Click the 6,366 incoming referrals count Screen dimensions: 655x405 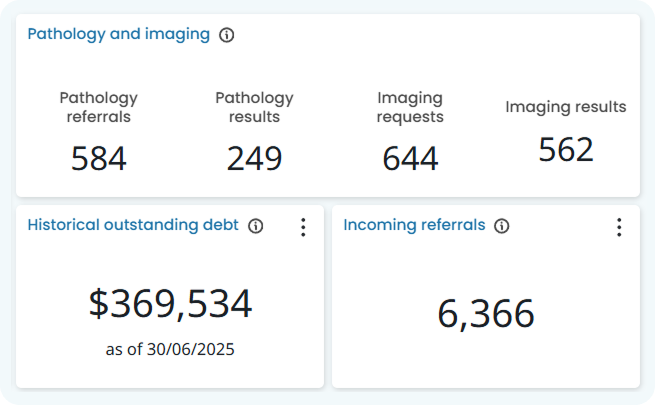coord(486,314)
